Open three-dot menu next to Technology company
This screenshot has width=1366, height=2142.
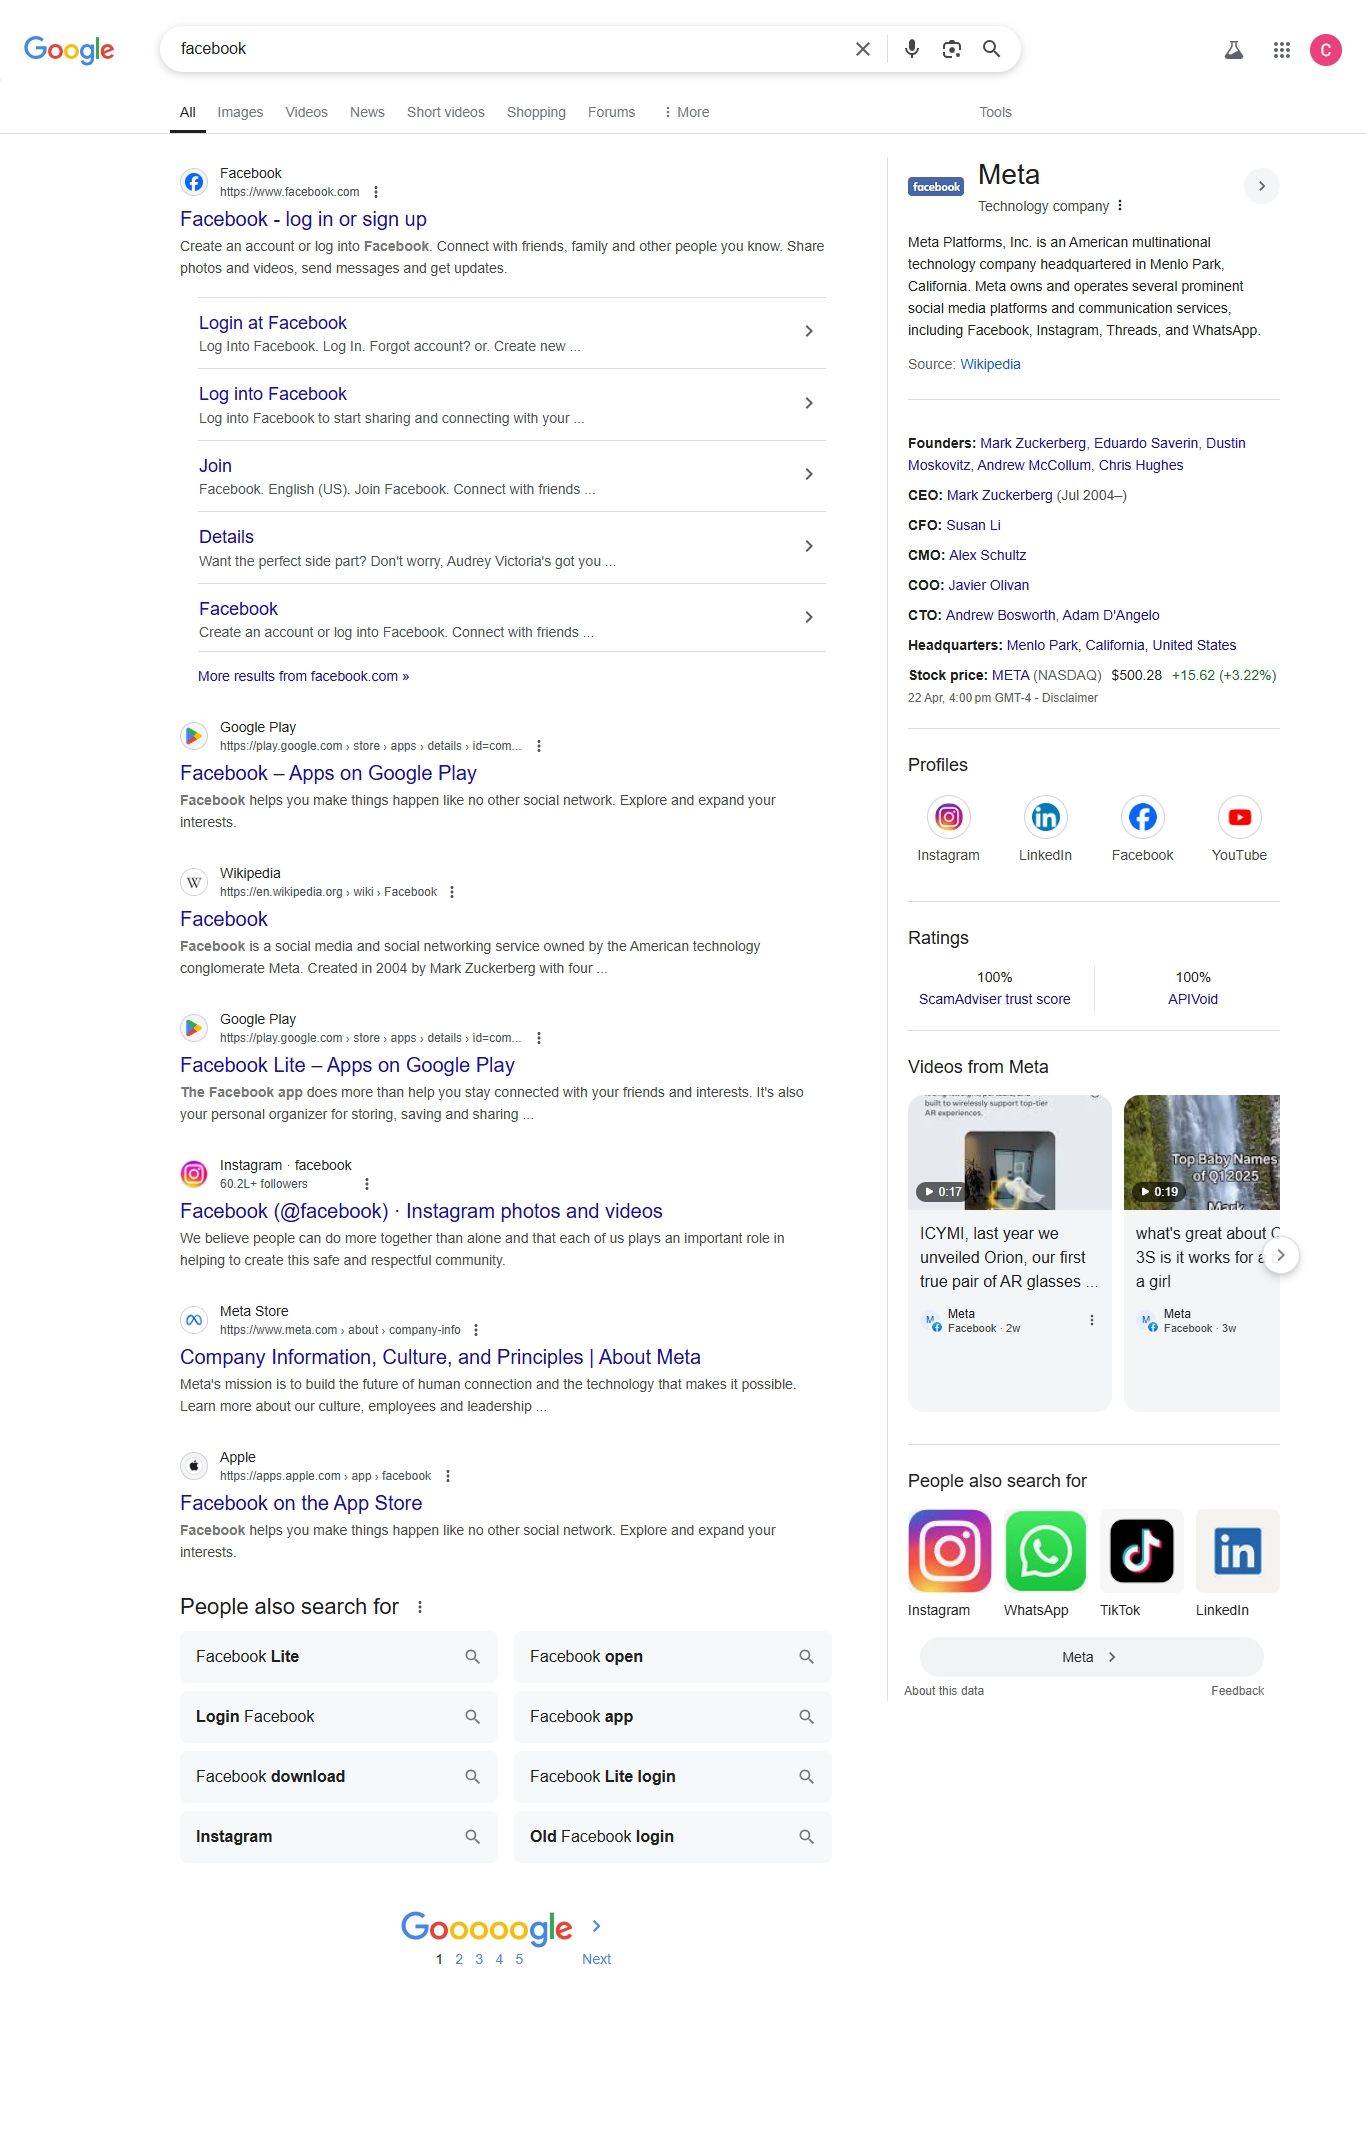1120,206
